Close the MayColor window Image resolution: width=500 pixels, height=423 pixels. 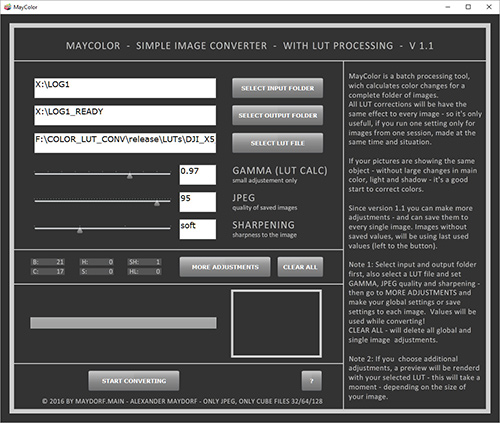(489, 7)
